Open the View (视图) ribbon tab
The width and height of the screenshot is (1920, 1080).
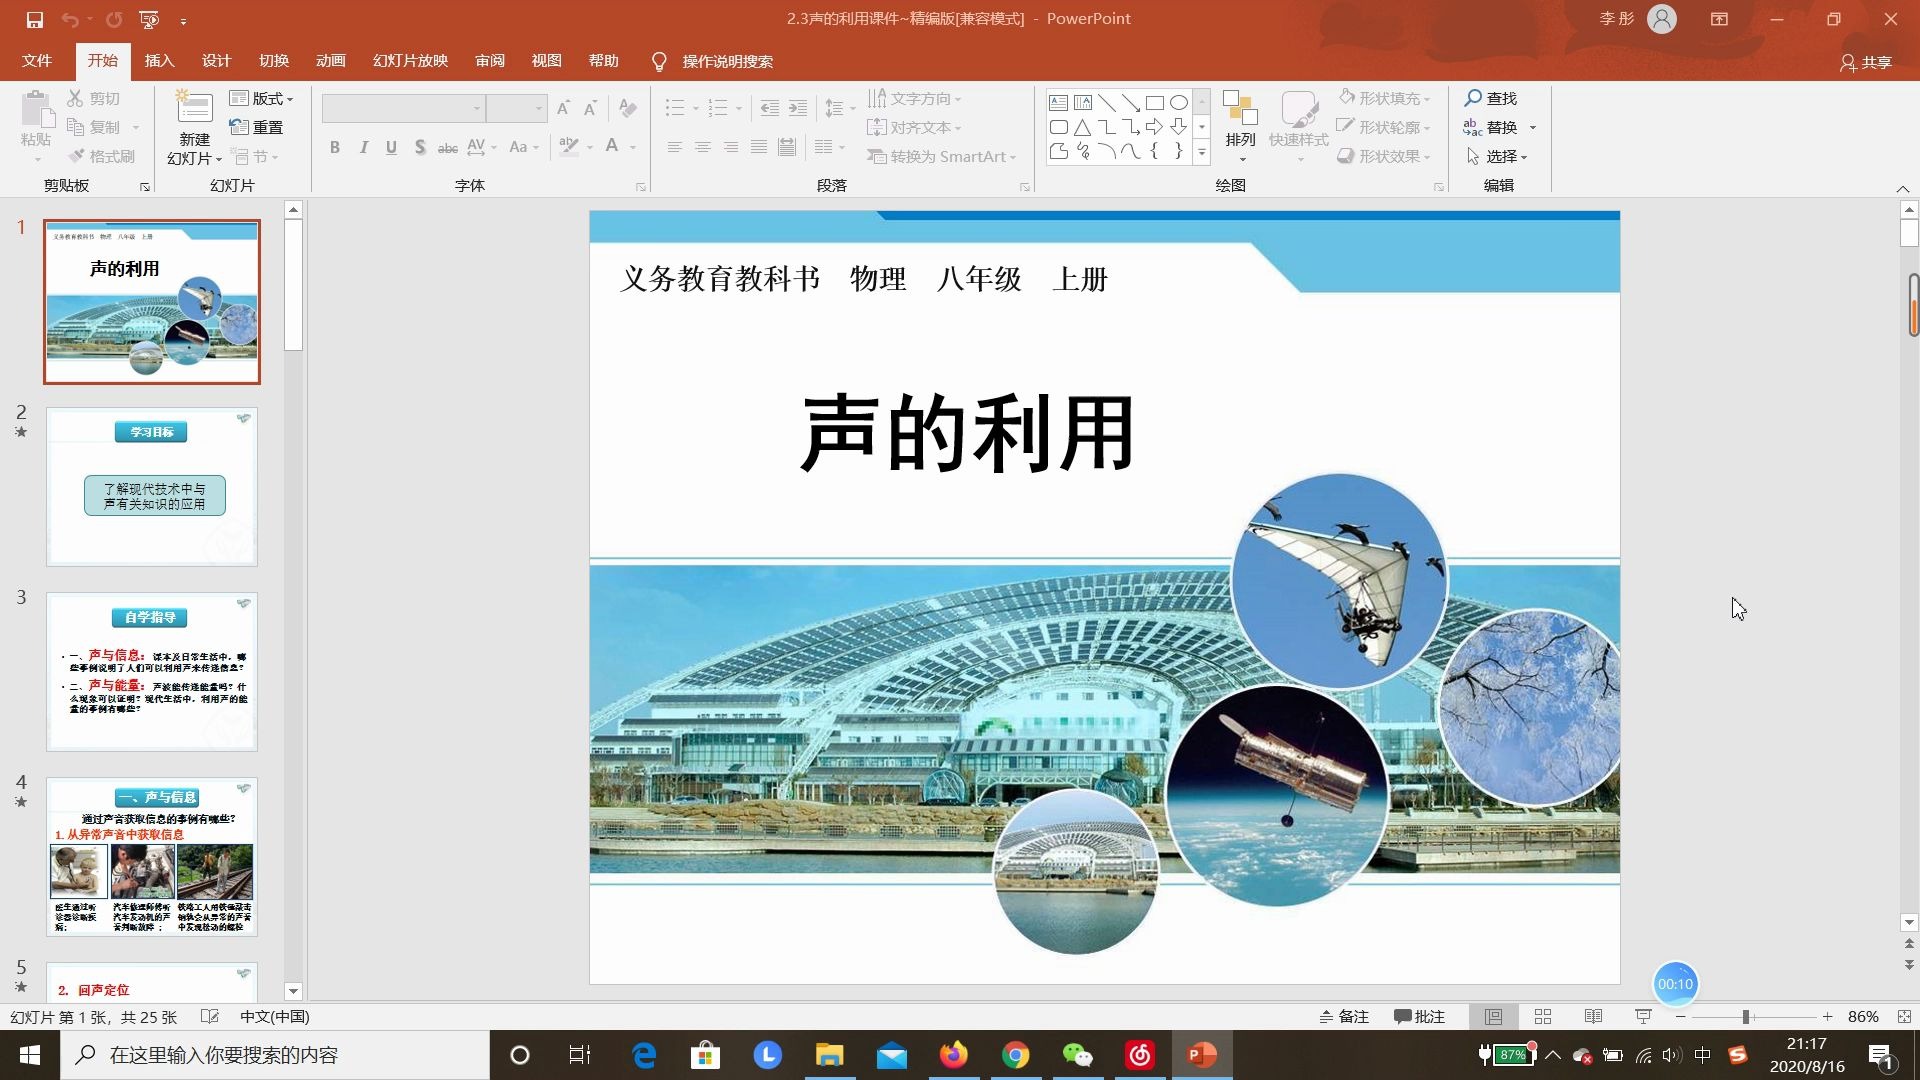[546, 61]
